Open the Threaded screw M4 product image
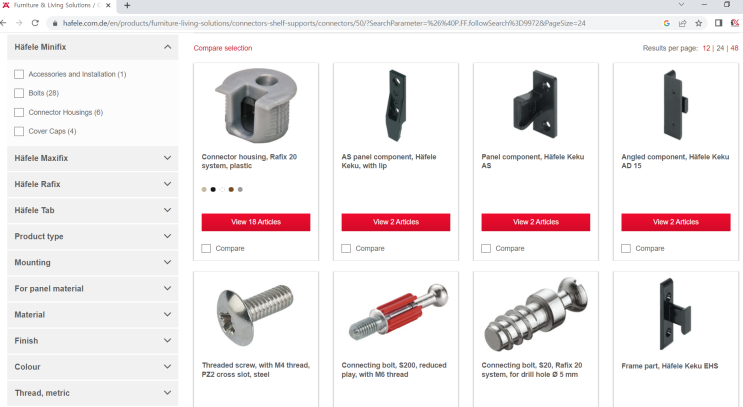Screen dimensions: 743x407 pyautogui.click(x=255, y=315)
